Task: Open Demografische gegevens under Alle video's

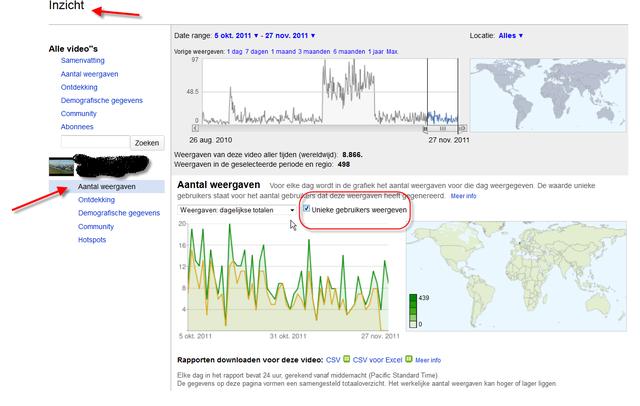Action: coord(102,100)
